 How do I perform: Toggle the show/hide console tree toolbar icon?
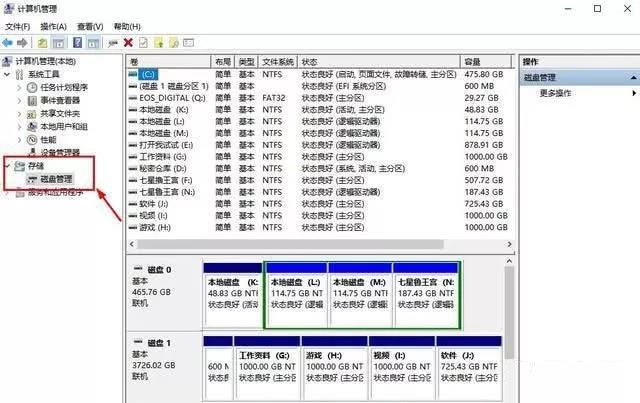pos(59,42)
